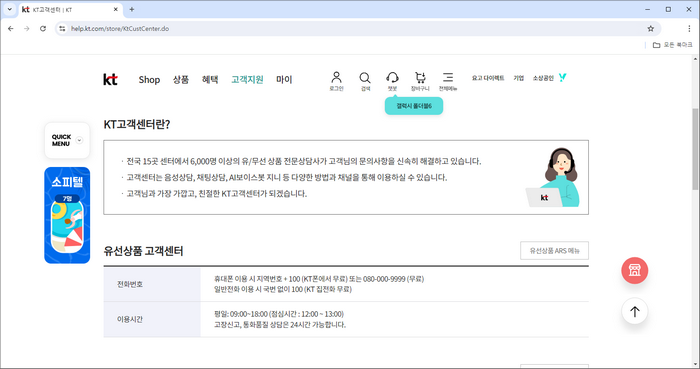Click the Y icon next to 소상공인
700x369 pixels.
point(562,77)
